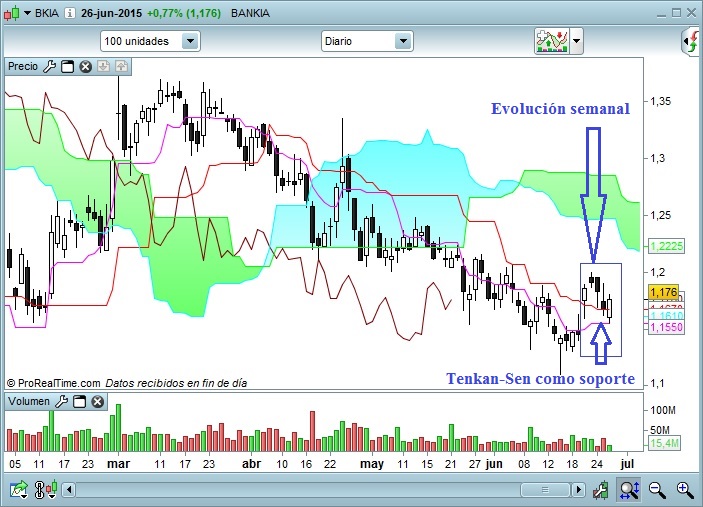Expand the dropdown arrow next to BKIA ticker
Image resolution: width=703 pixels, height=507 pixels.
(27, 13)
